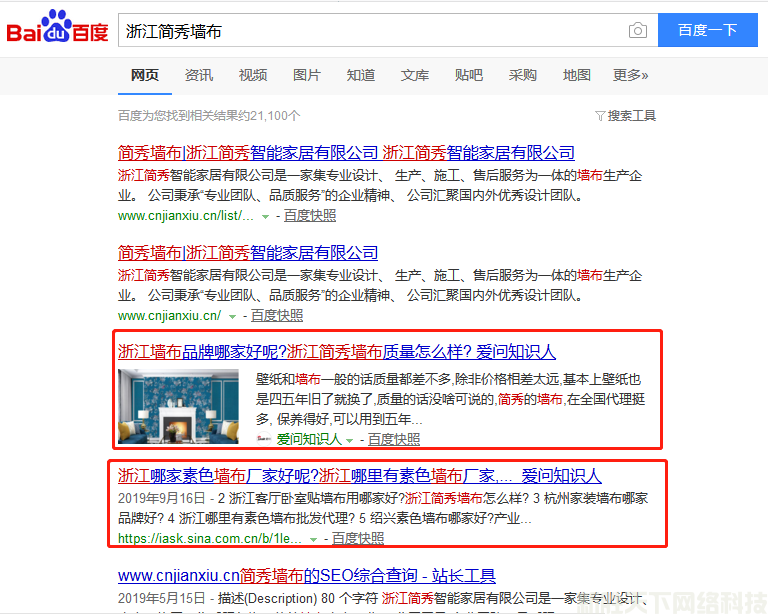
Task: Expand arrow beside www.cnjianxiu.cn/ URL
Action: (x=233, y=316)
